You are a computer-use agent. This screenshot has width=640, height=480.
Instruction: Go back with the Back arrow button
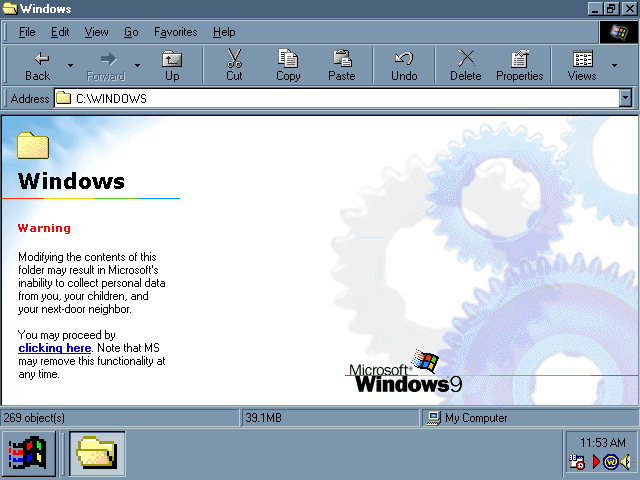[38, 65]
